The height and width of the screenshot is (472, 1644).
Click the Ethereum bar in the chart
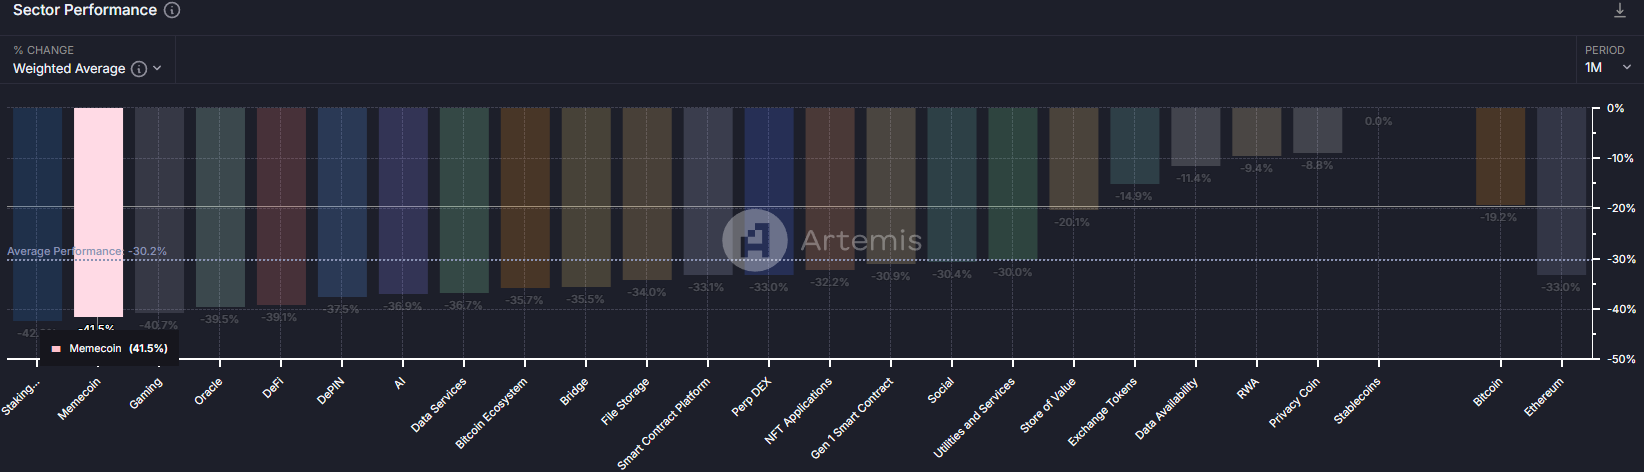pos(1561,190)
